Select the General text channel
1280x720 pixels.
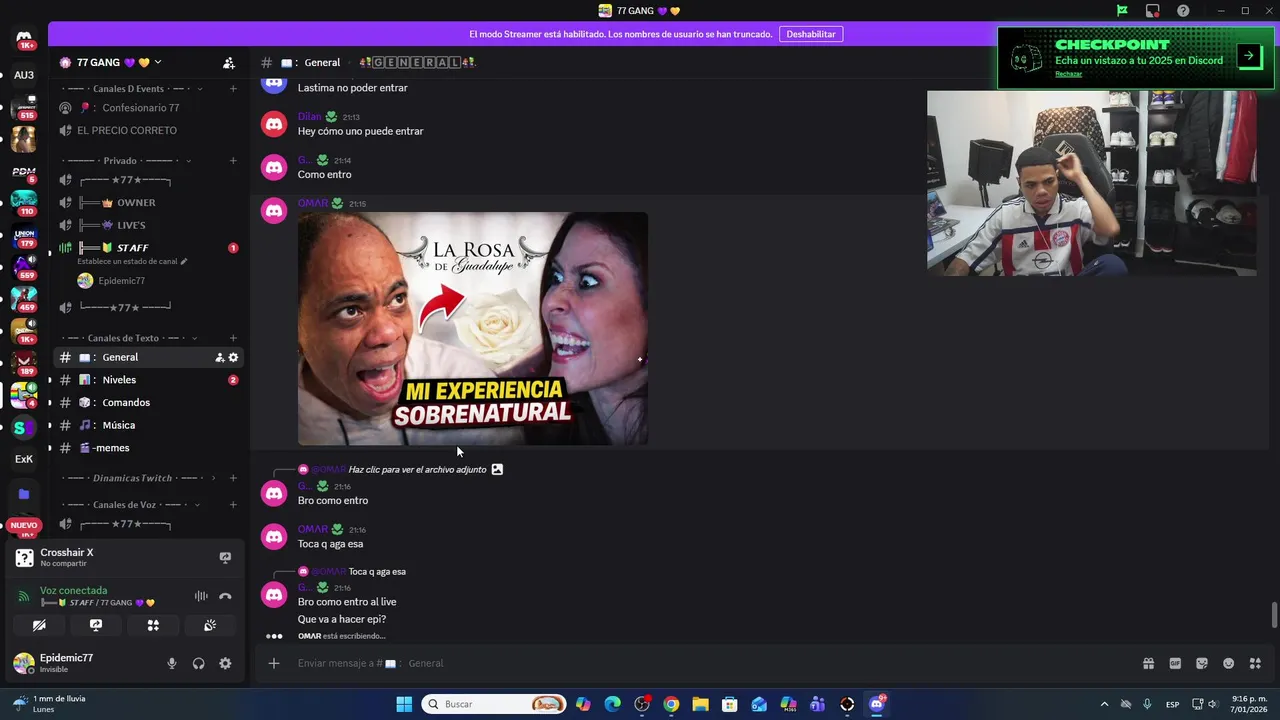click(x=148, y=358)
